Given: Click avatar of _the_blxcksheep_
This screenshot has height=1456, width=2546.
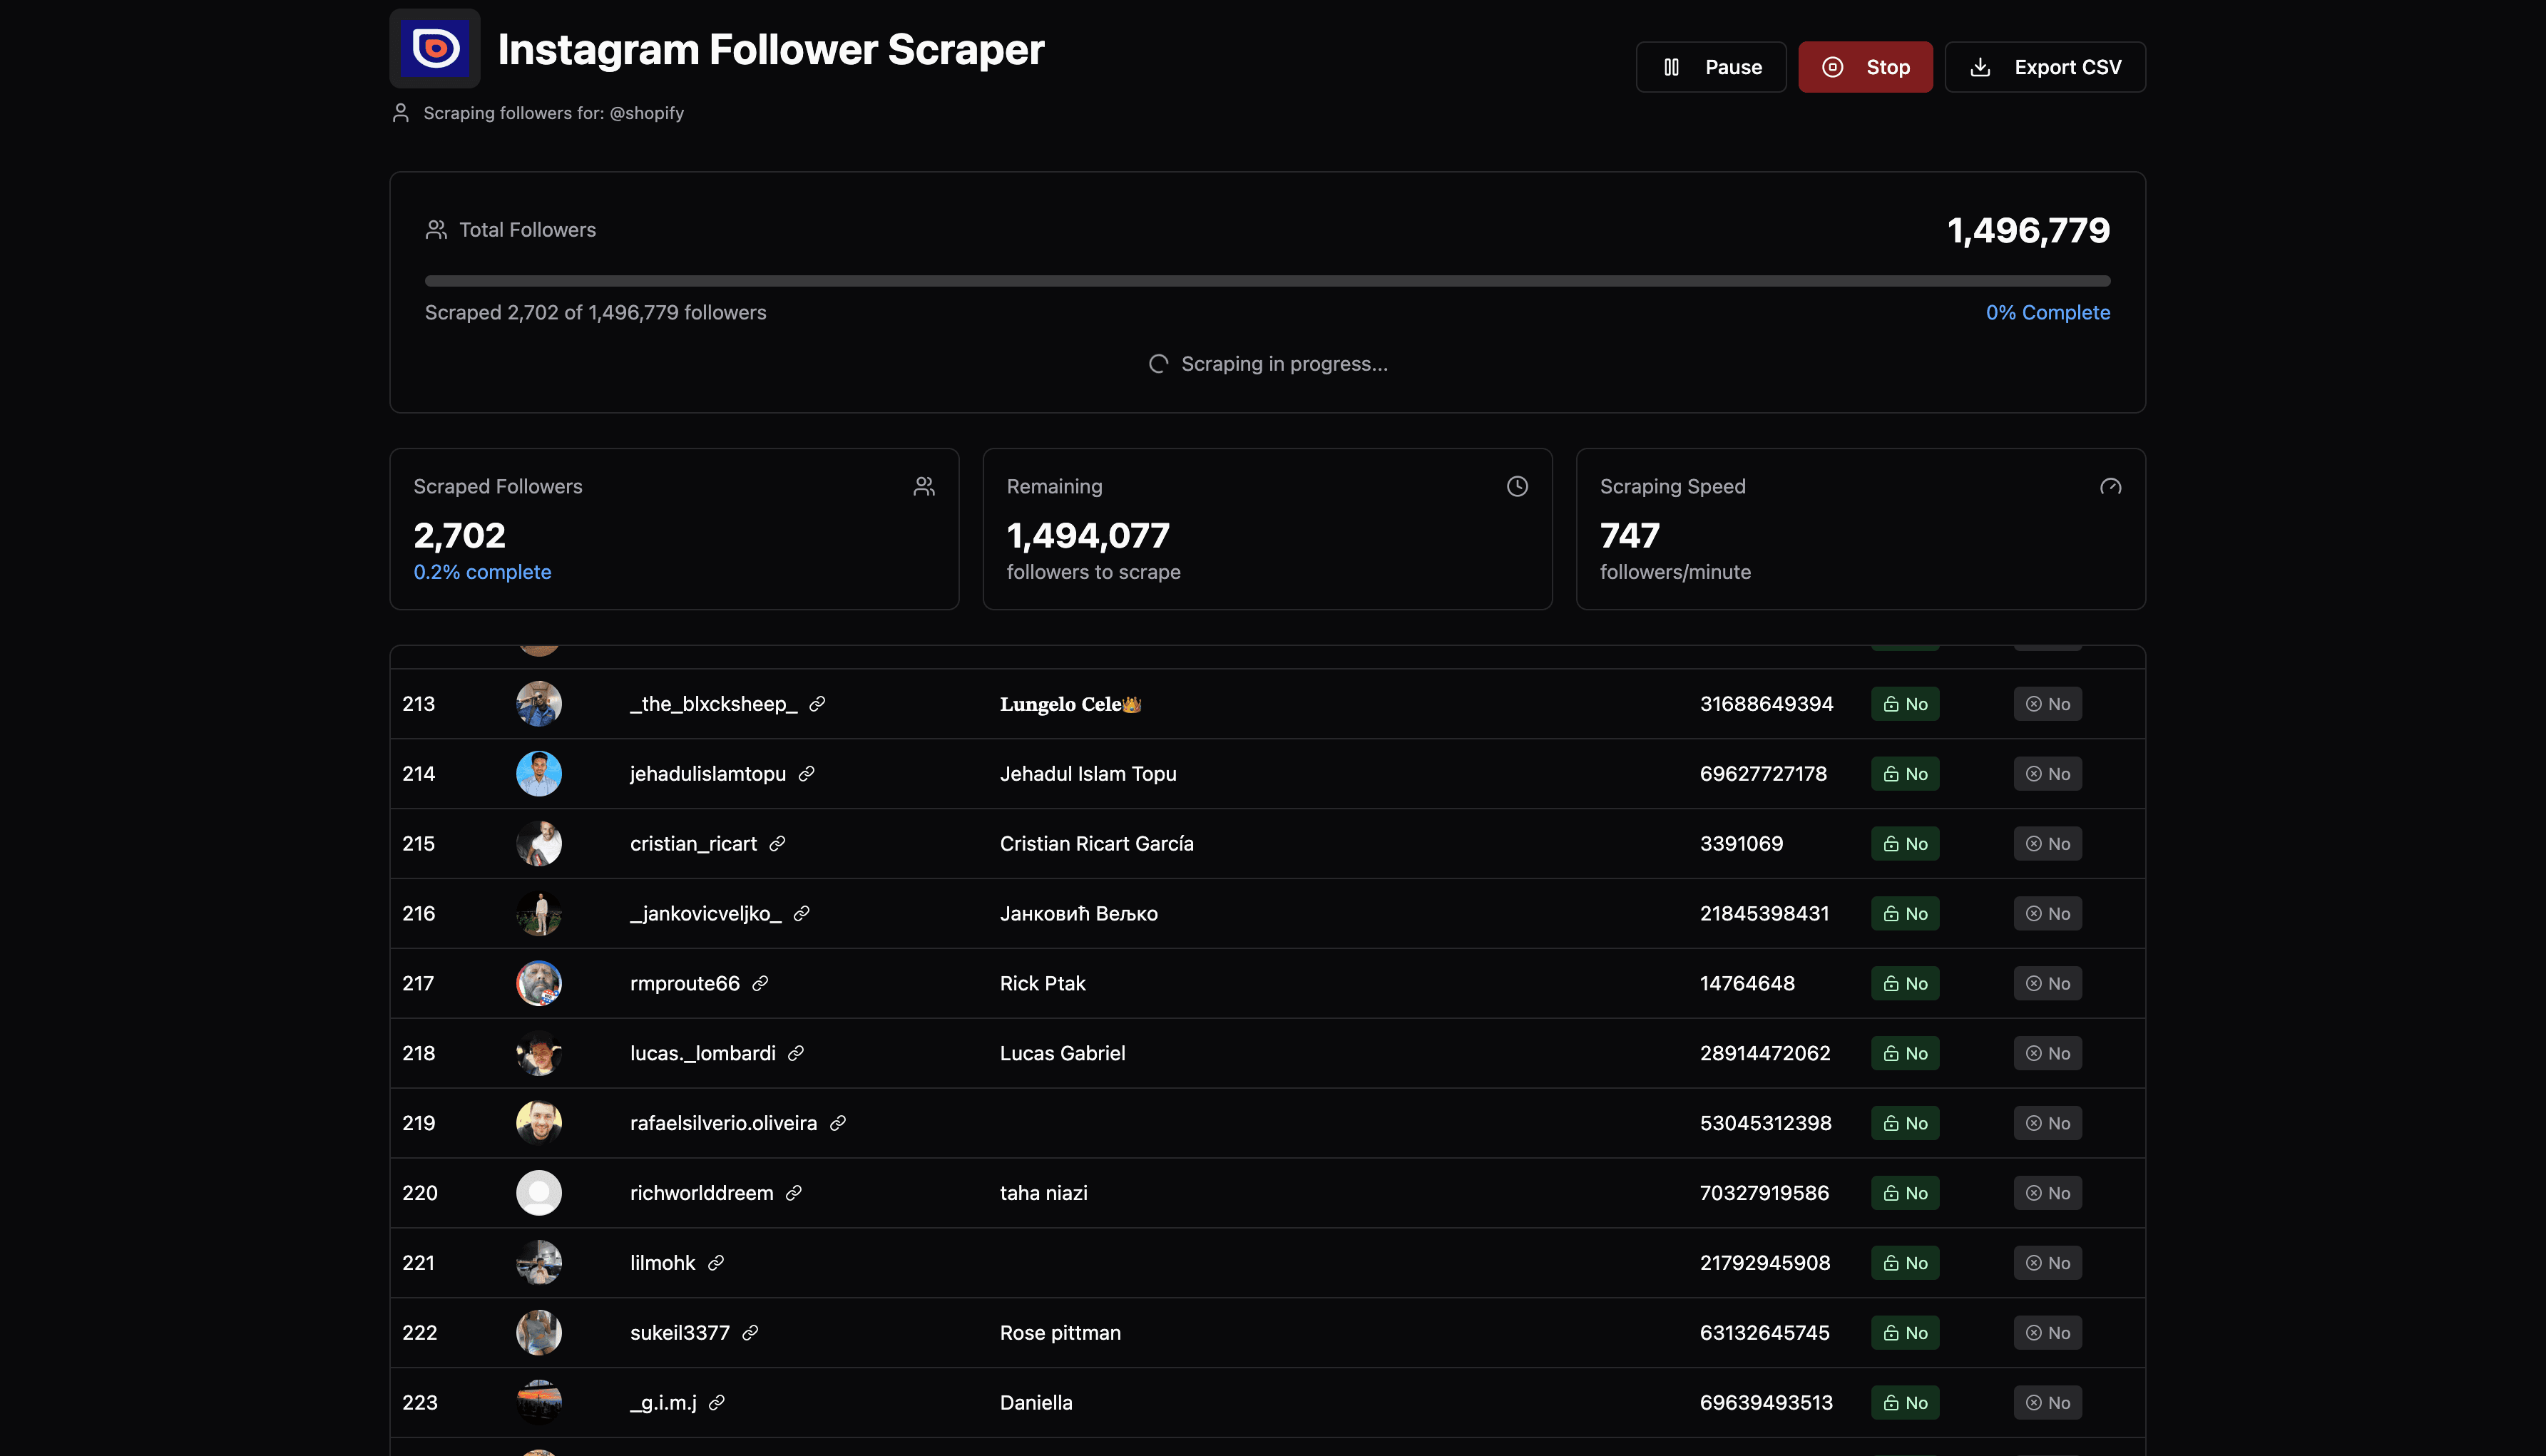Looking at the screenshot, I should pos(539,704).
